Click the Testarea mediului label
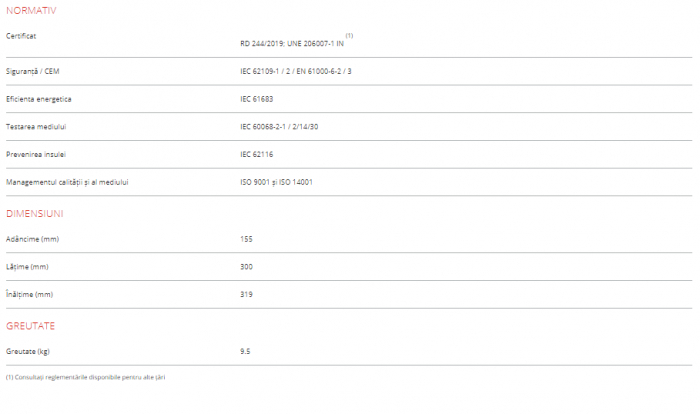 pos(36,127)
